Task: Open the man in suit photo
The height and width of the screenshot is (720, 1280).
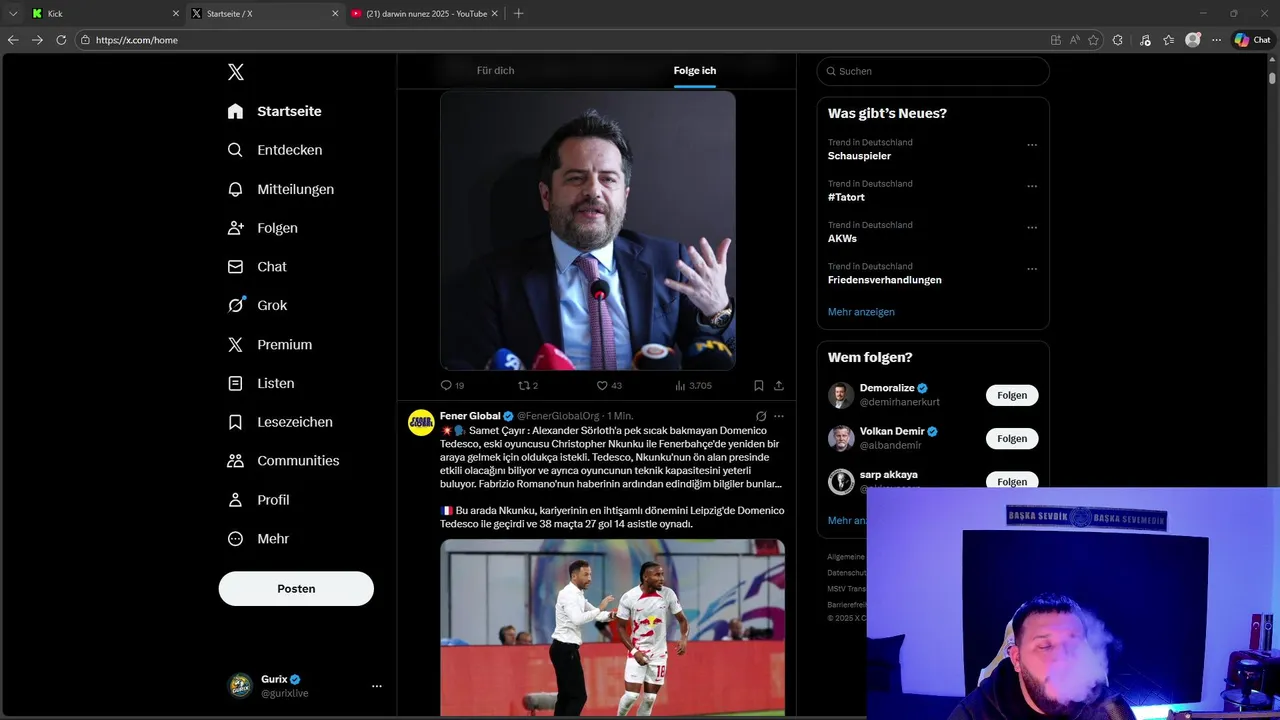Action: (588, 231)
